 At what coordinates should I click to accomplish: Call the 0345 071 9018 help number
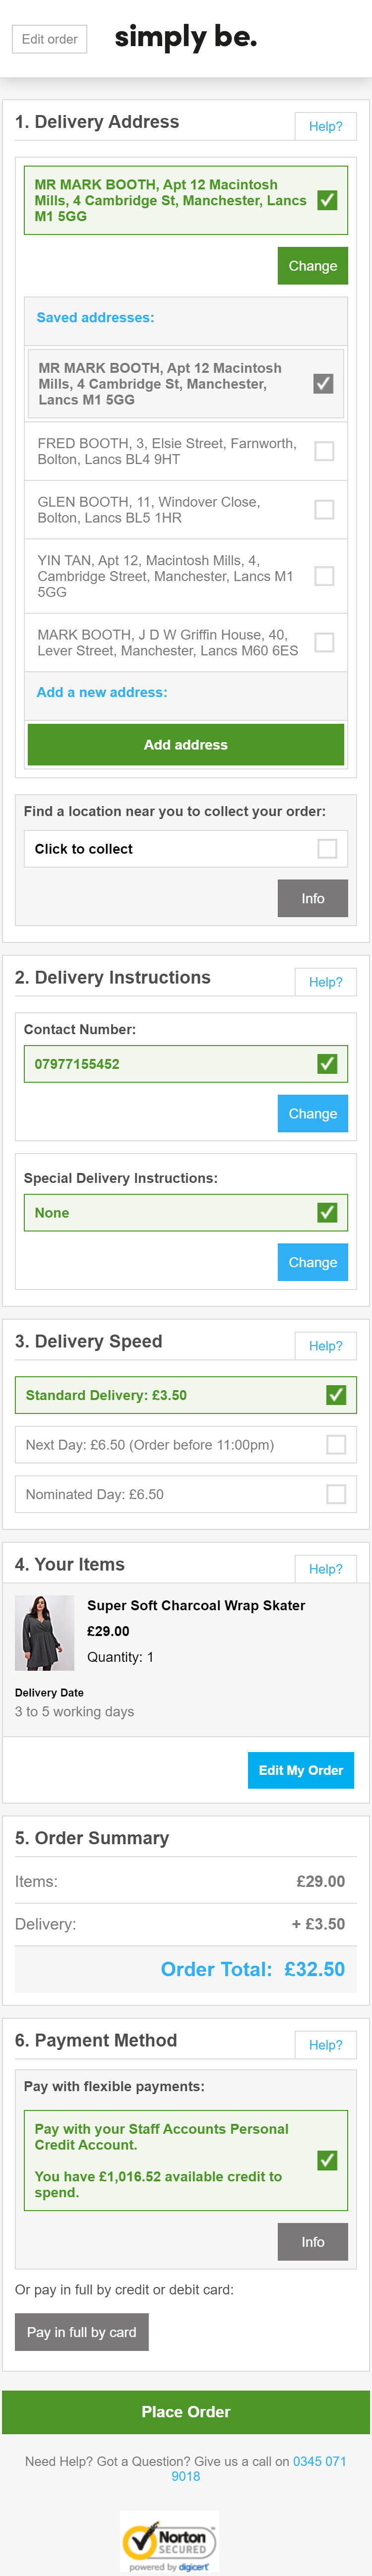click(x=319, y=2461)
